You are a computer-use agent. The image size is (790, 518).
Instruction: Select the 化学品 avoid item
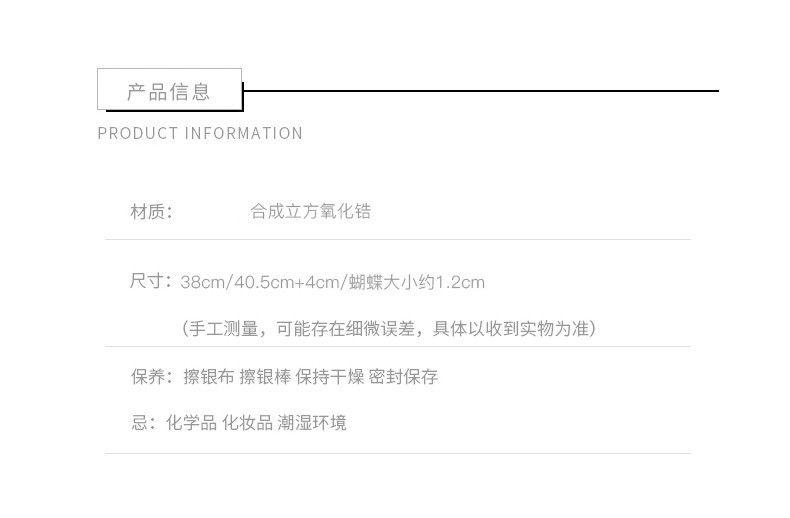pyautogui.click(x=191, y=423)
